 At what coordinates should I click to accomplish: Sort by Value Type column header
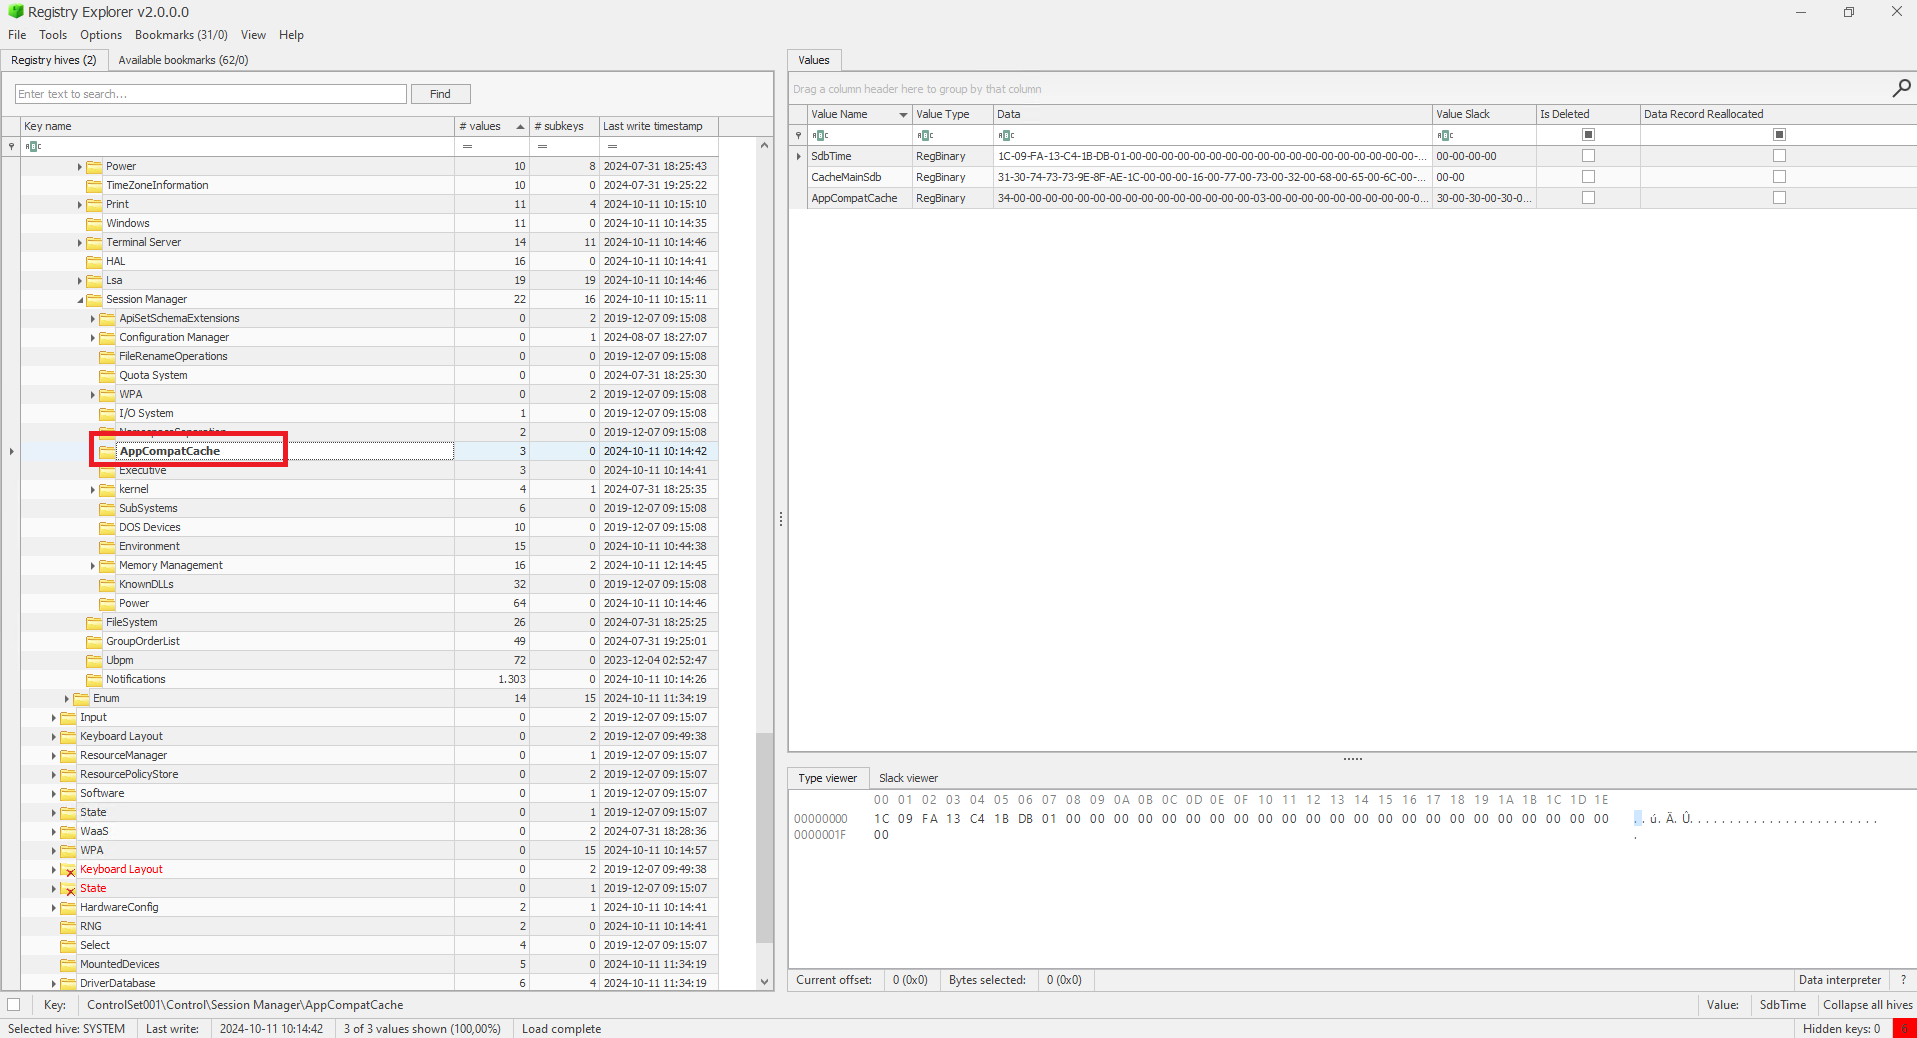[x=952, y=114]
